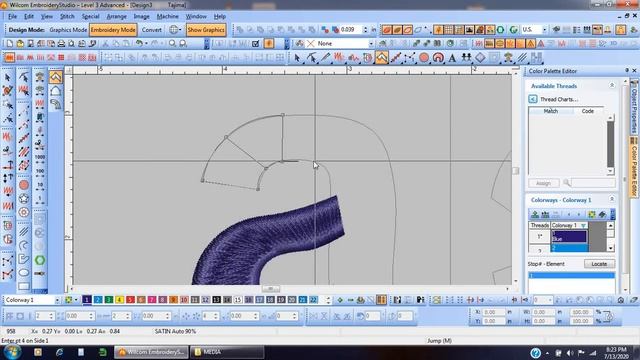640x360 pixels.
Task: Open the Arrange menu
Action: 116,16
